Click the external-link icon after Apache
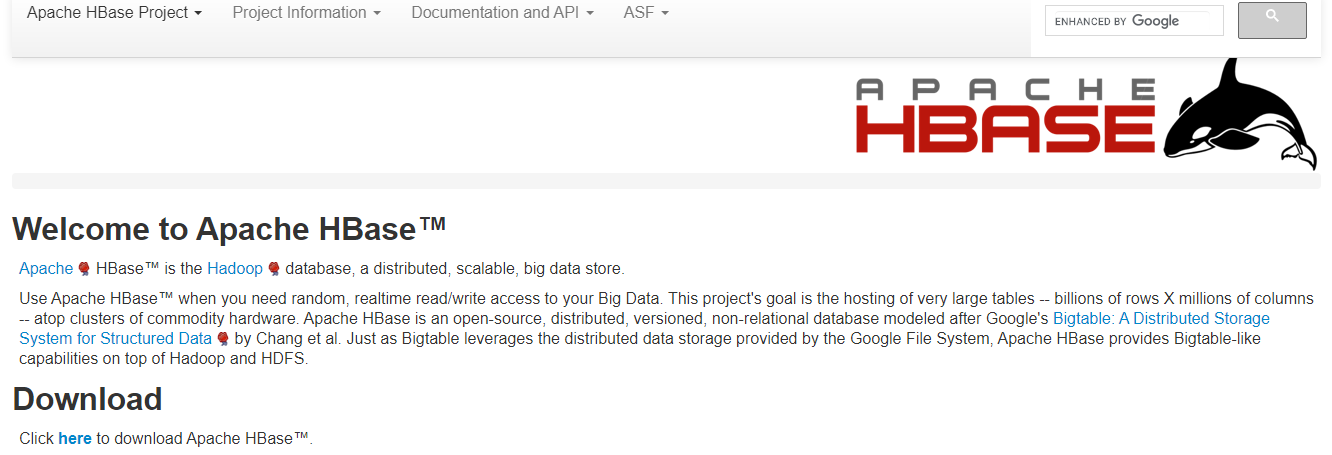The width and height of the screenshot is (1332, 455). tap(84, 269)
